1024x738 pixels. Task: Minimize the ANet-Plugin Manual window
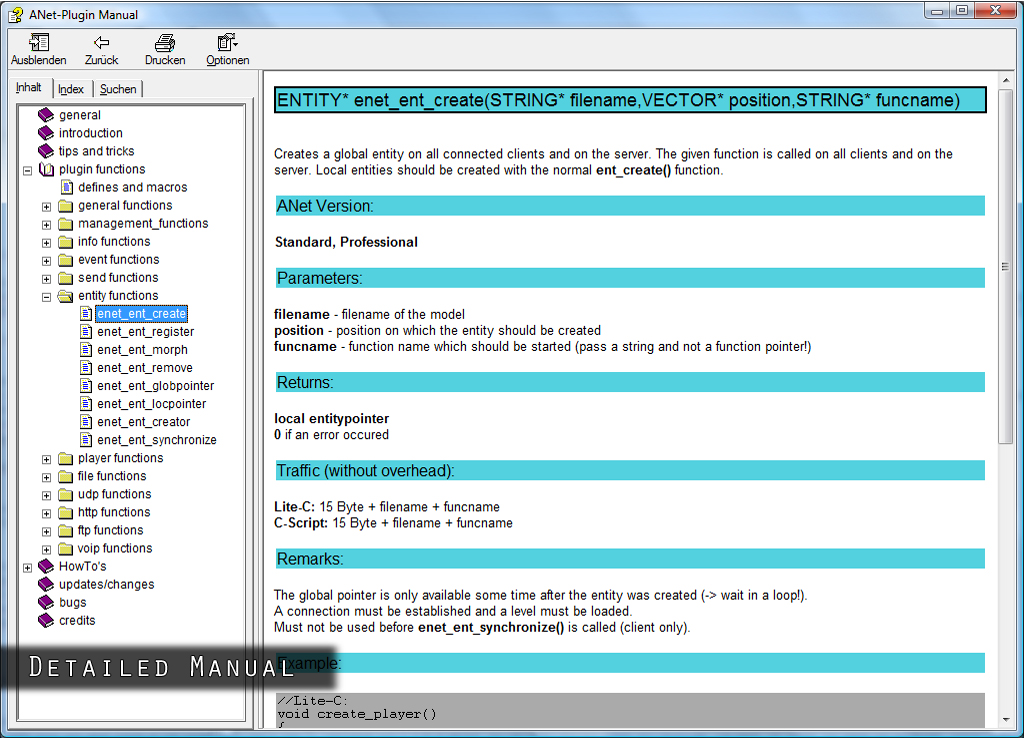coord(937,10)
